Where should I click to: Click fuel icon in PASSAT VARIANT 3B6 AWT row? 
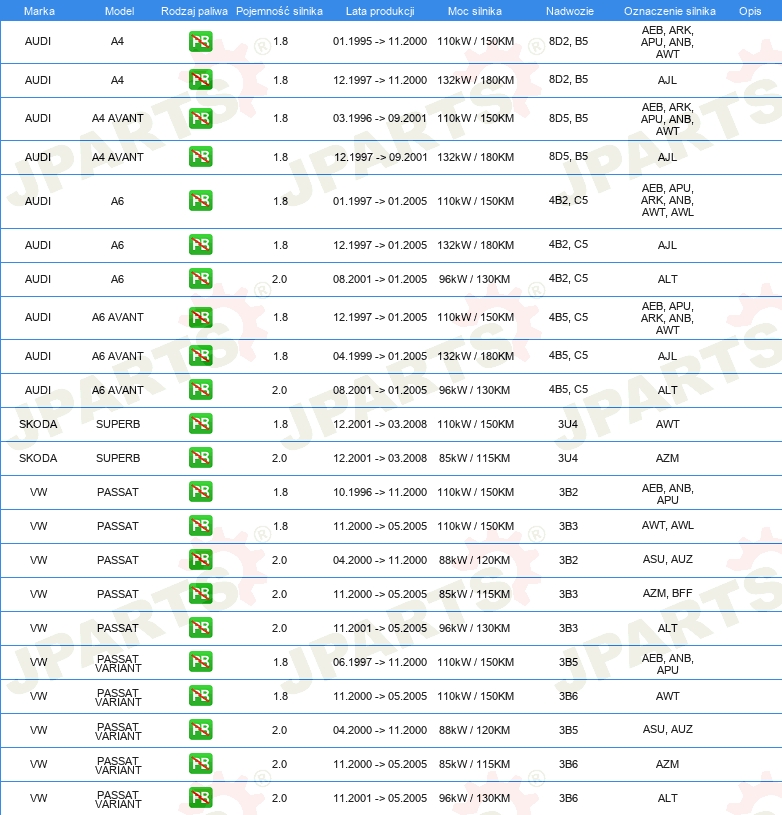click(x=201, y=695)
